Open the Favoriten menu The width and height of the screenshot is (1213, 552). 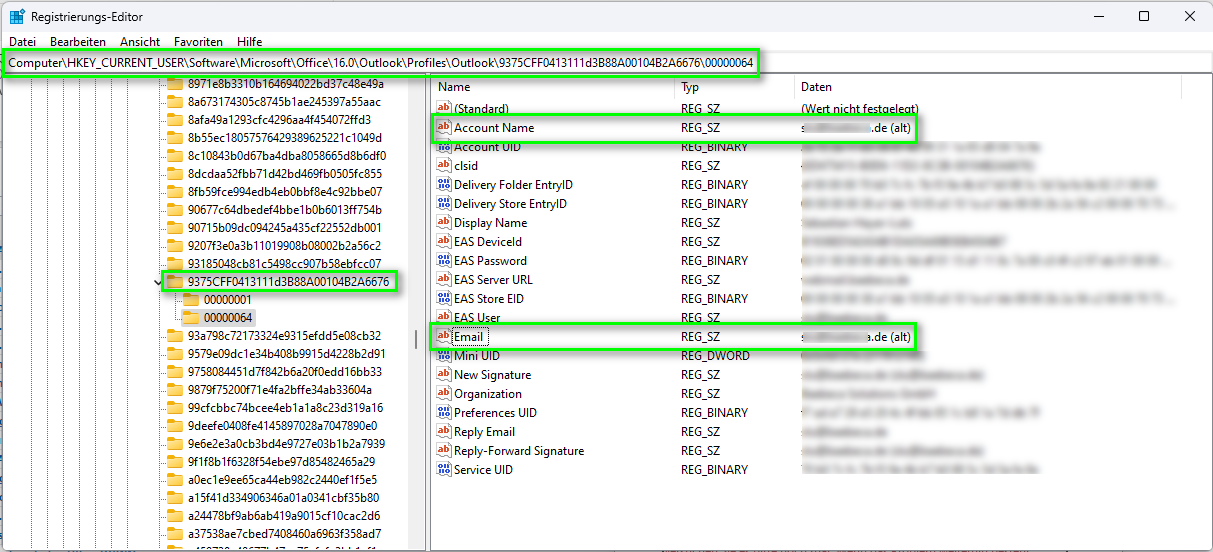[198, 42]
